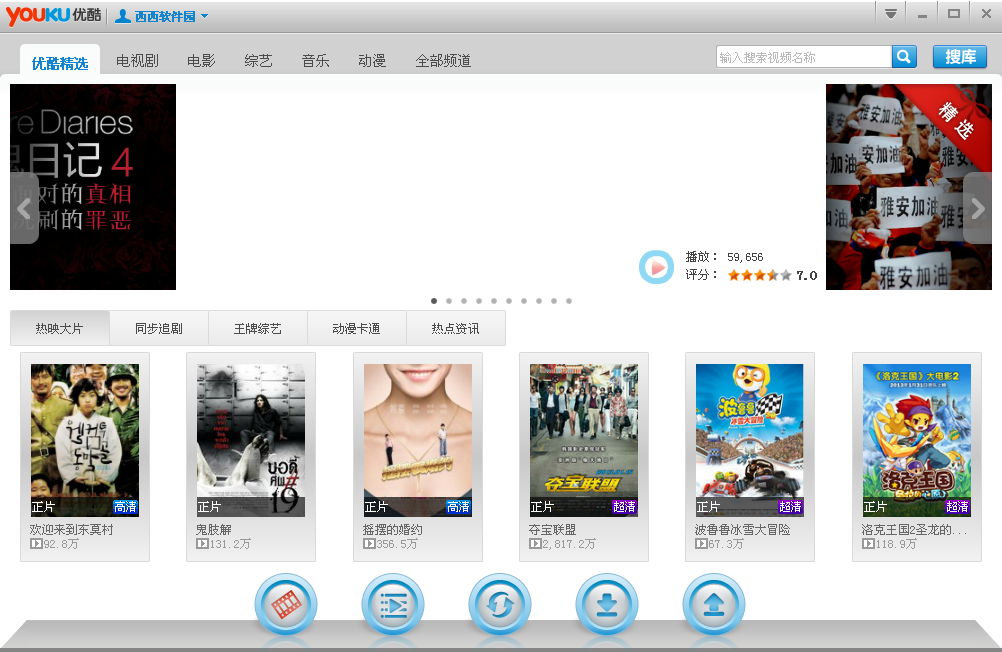Open the upload icon in bottom dock
This screenshot has width=1002, height=652.
click(714, 604)
